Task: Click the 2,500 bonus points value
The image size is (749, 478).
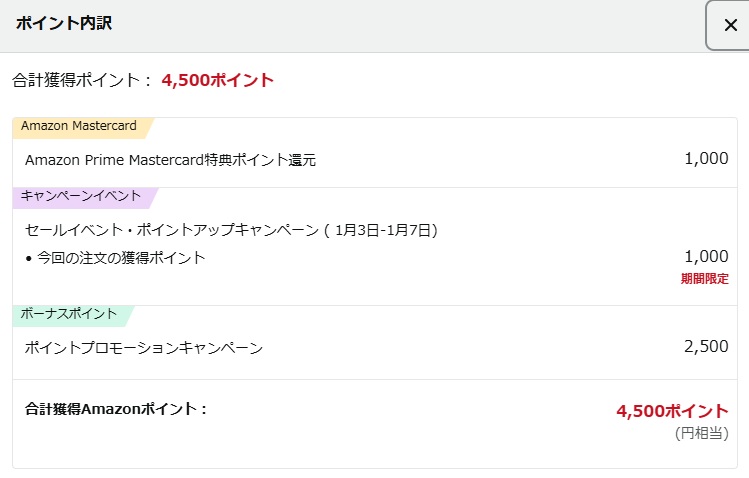Action: tap(706, 347)
